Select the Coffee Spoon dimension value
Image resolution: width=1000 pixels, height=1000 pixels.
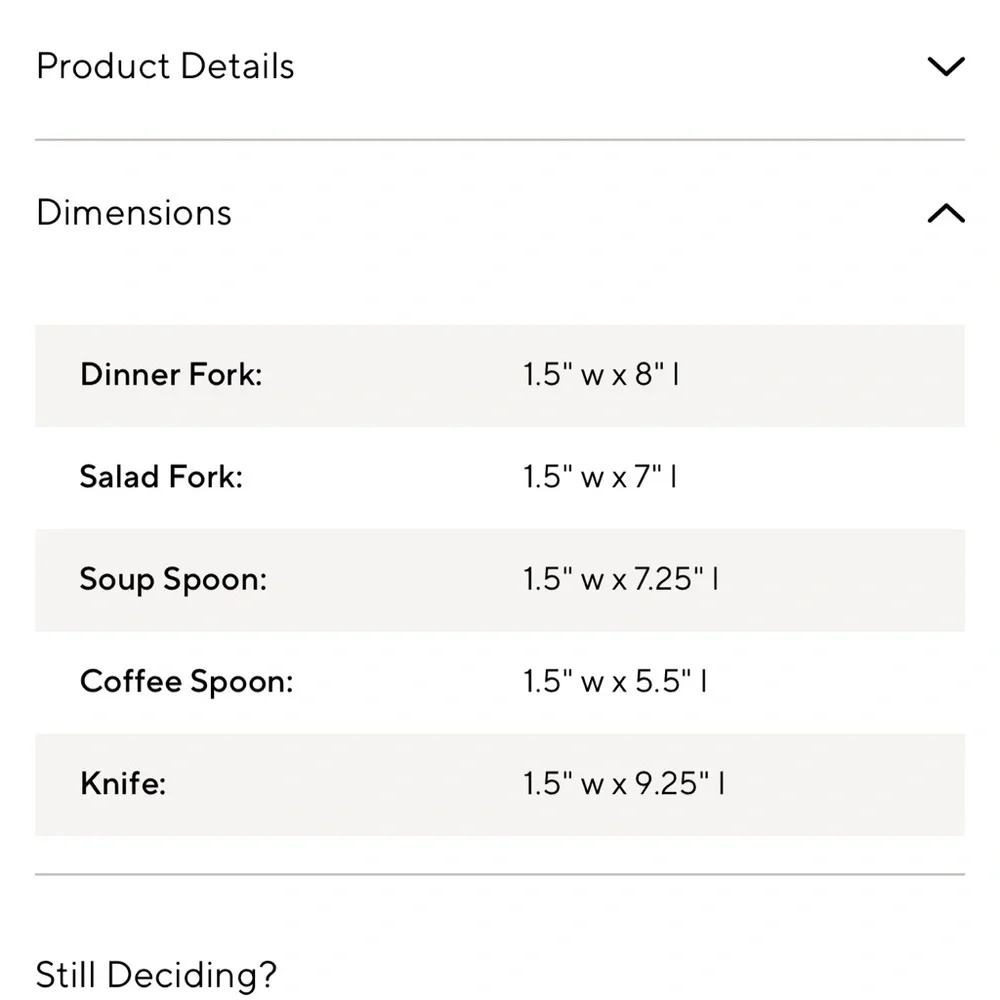pyautogui.click(x=613, y=681)
